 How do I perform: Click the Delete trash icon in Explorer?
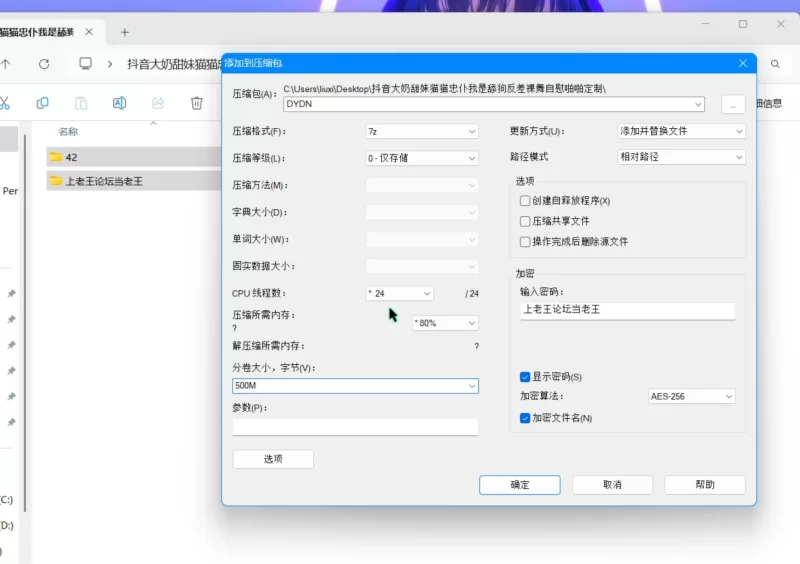pos(196,103)
